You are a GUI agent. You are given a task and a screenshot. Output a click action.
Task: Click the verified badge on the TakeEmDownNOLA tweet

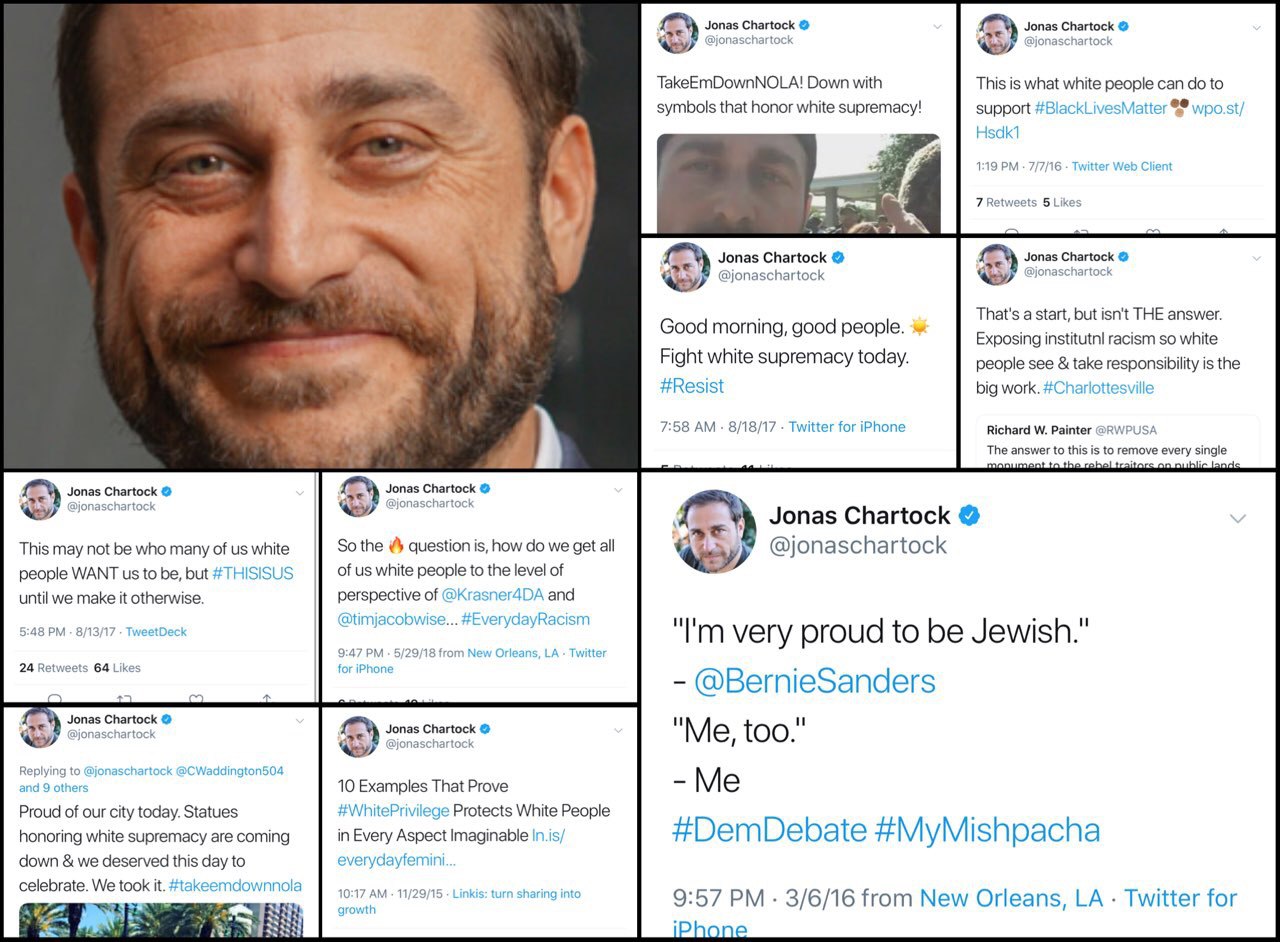coord(804,25)
